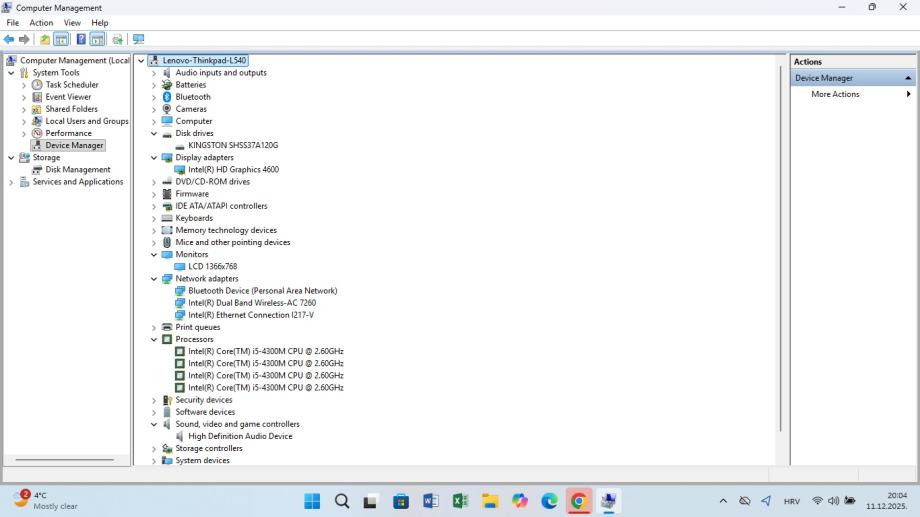
Task: Select DVD/CD-ROM drives category
Action: click(x=212, y=182)
